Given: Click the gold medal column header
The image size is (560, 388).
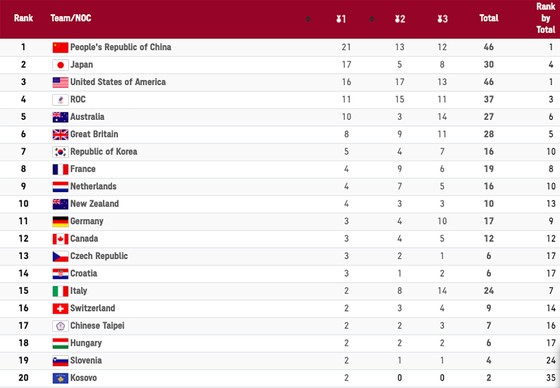Looking at the screenshot, I should coord(341,19).
